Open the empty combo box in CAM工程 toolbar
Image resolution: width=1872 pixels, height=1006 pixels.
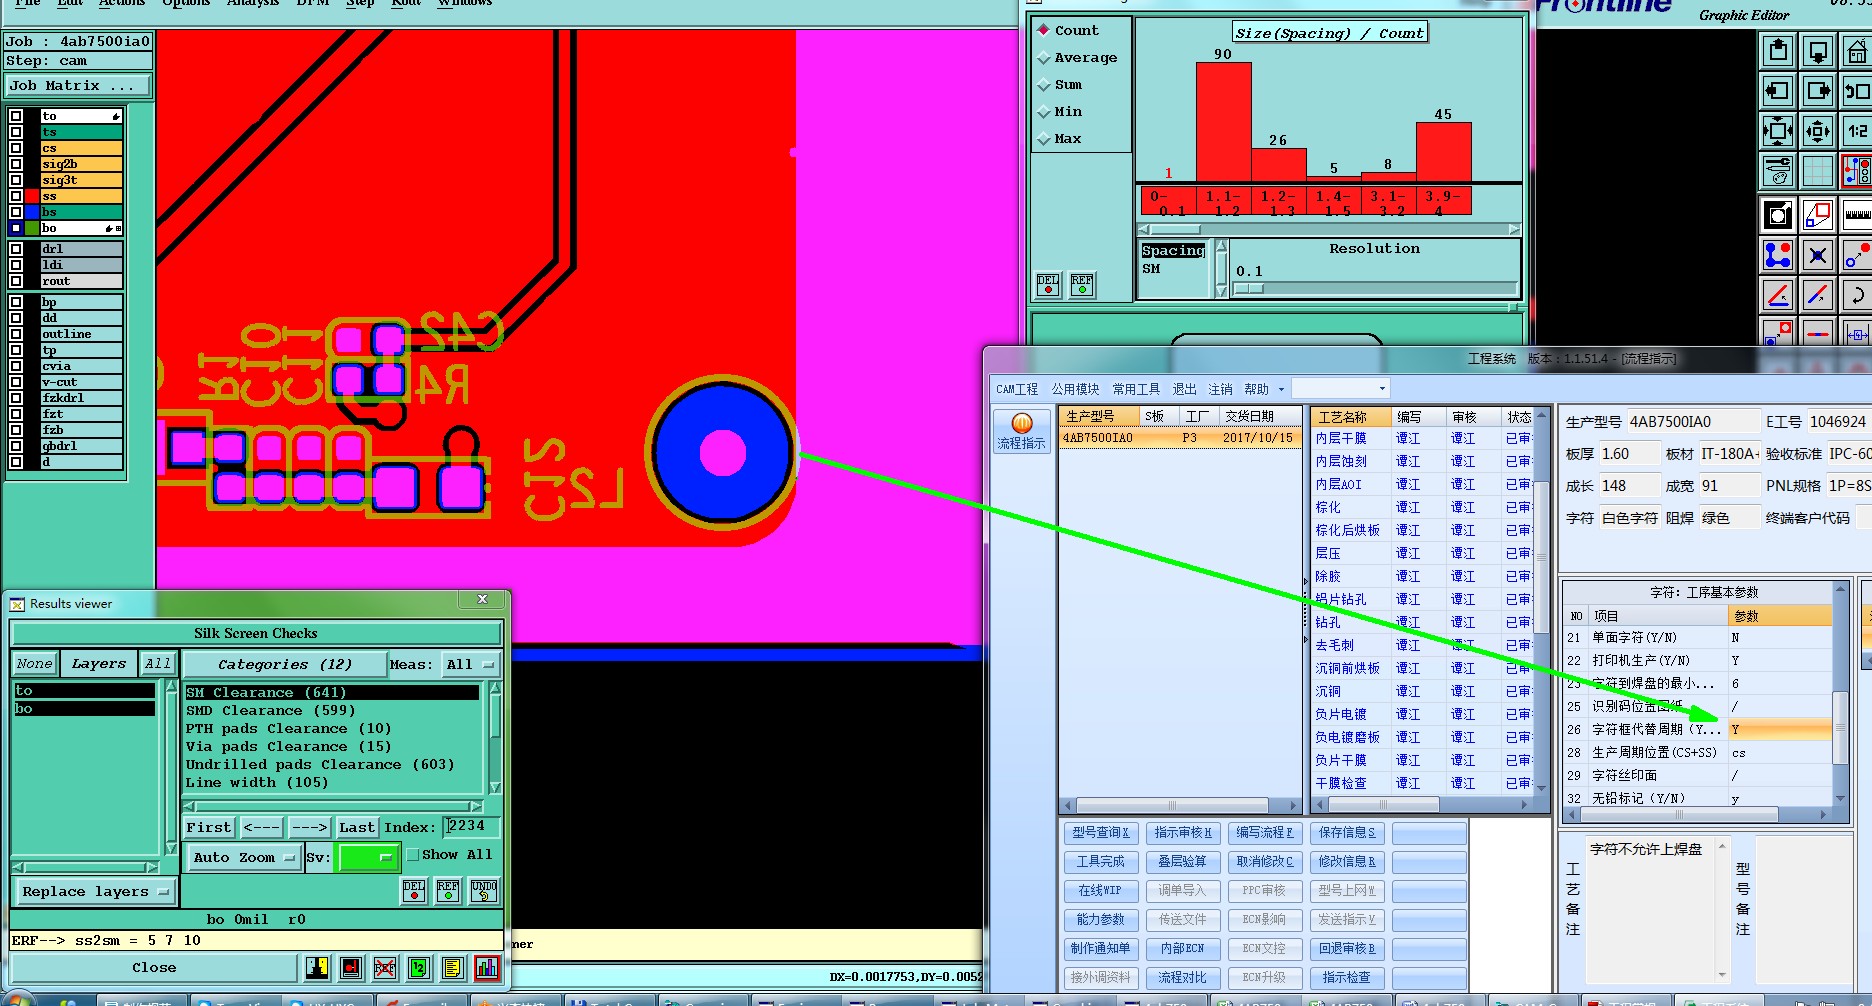coord(1341,388)
